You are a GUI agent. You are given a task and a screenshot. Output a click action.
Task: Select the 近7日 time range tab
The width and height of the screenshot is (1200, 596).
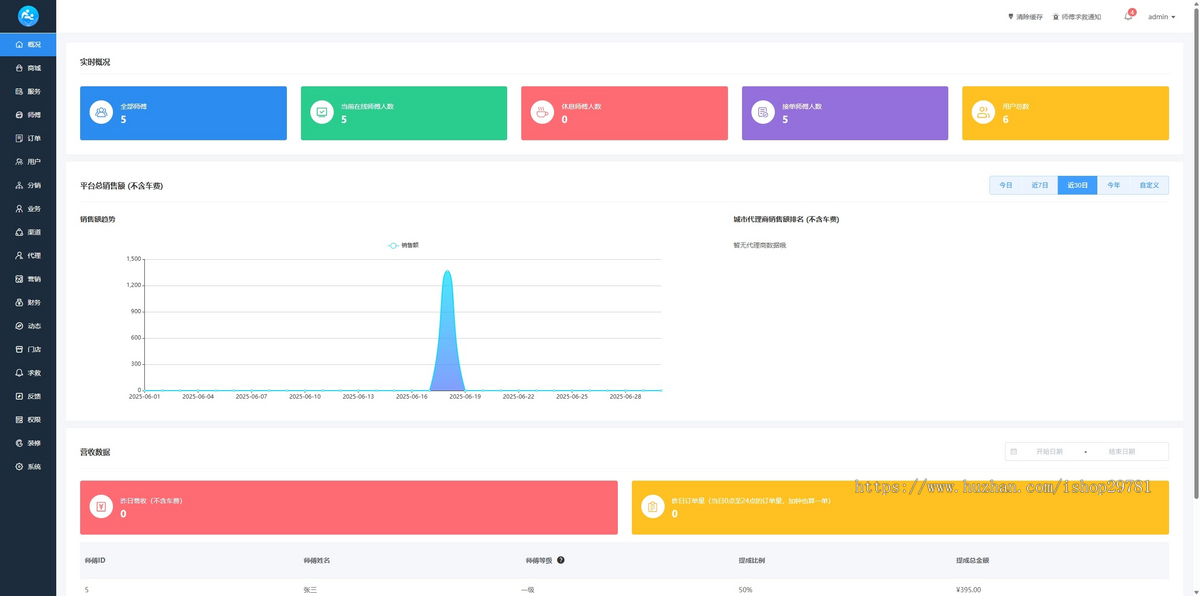click(1040, 185)
